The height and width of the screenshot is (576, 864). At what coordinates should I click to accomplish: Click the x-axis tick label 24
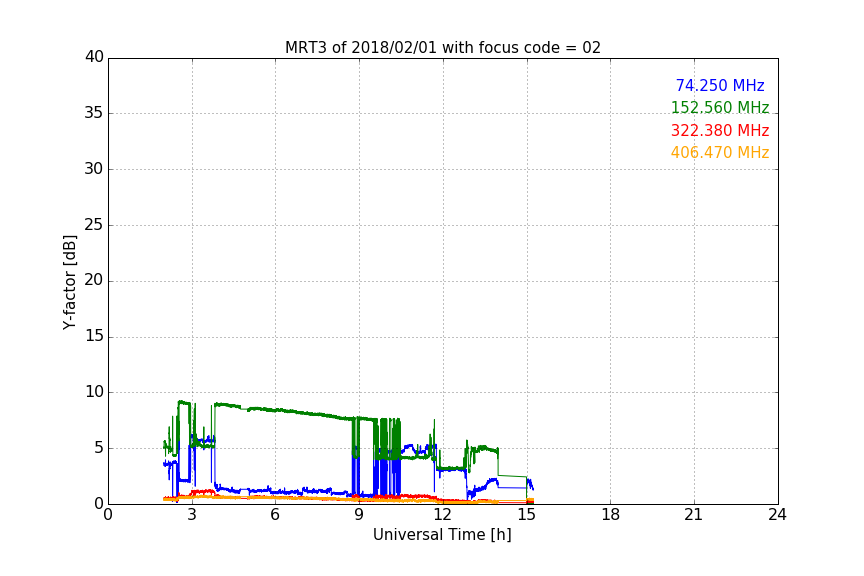(777, 515)
